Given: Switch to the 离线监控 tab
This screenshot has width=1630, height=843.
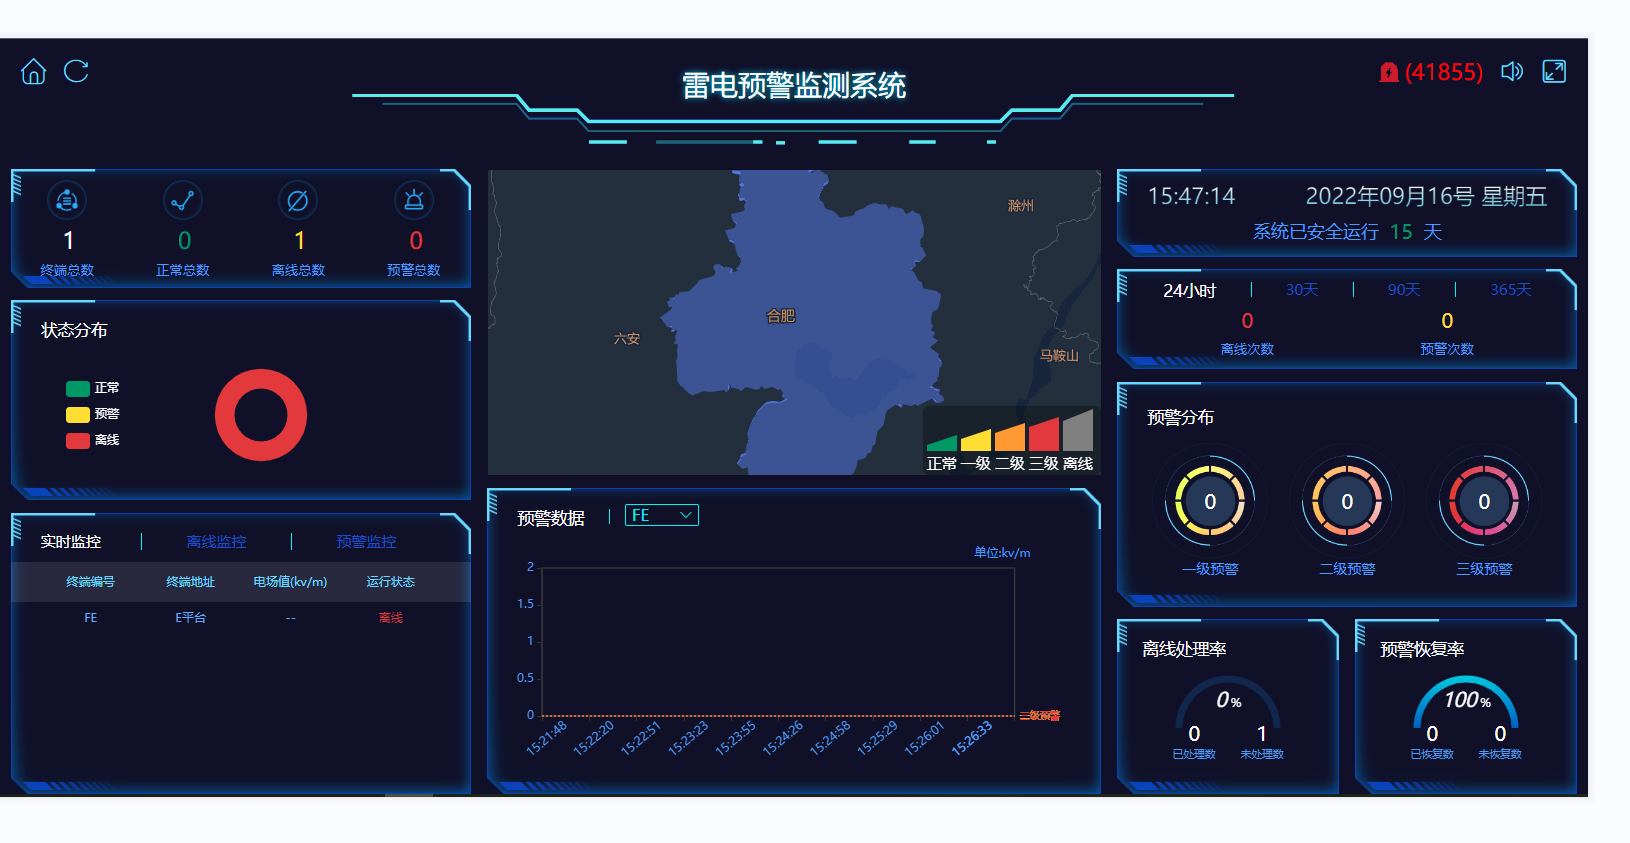Looking at the screenshot, I should (x=216, y=542).
